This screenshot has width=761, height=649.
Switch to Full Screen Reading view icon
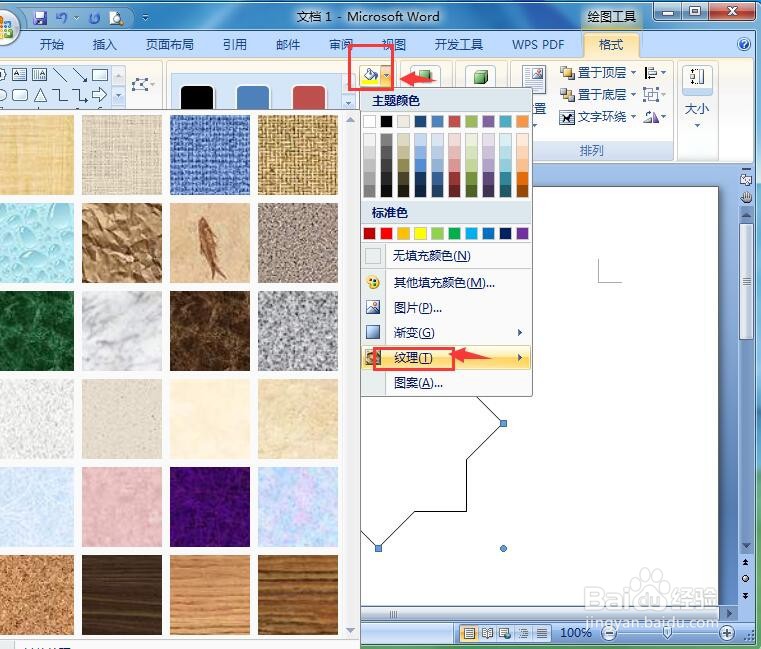tap(487, 633)
